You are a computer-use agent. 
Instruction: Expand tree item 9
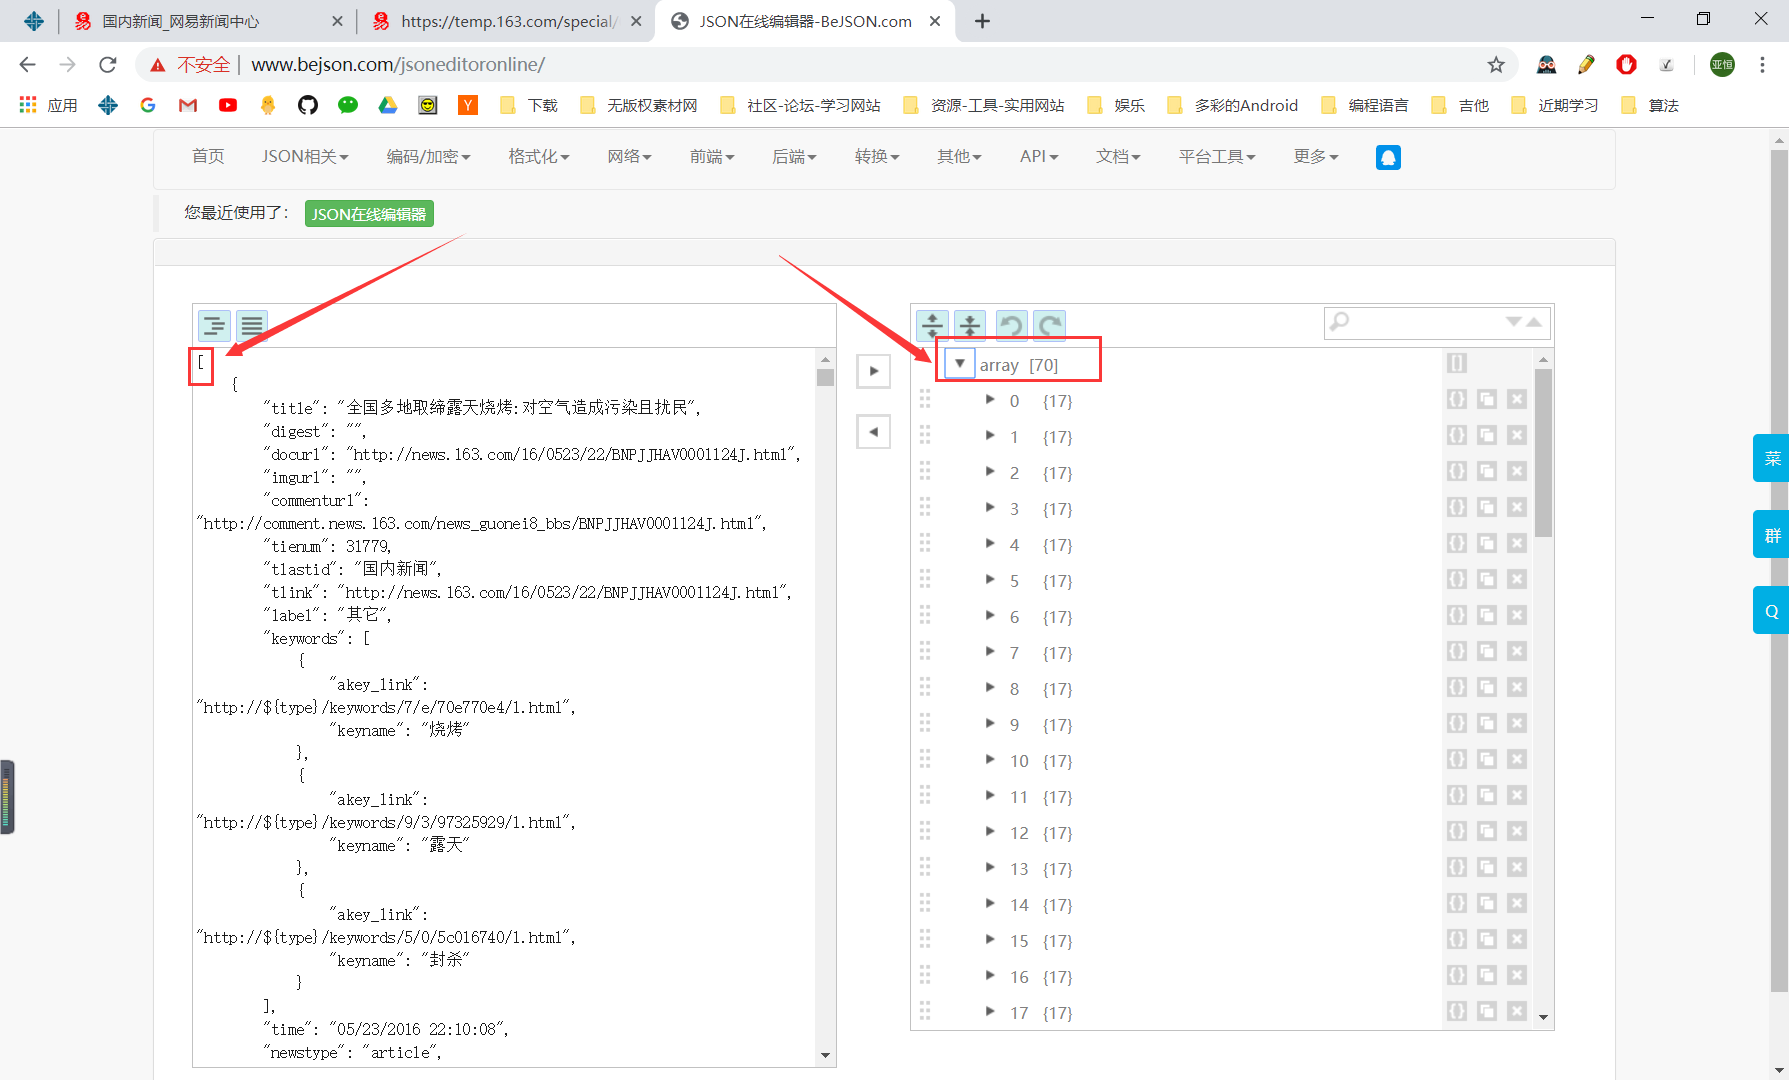(x=990, y=724)
